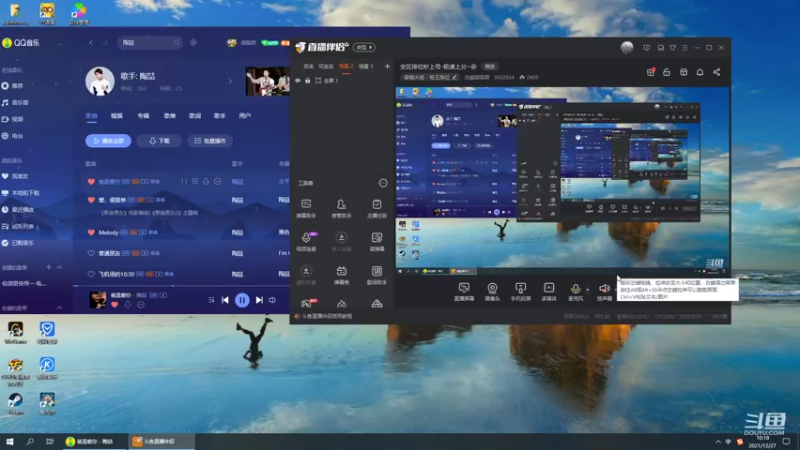Pause the first song from its row icon

tap(184, 182)
